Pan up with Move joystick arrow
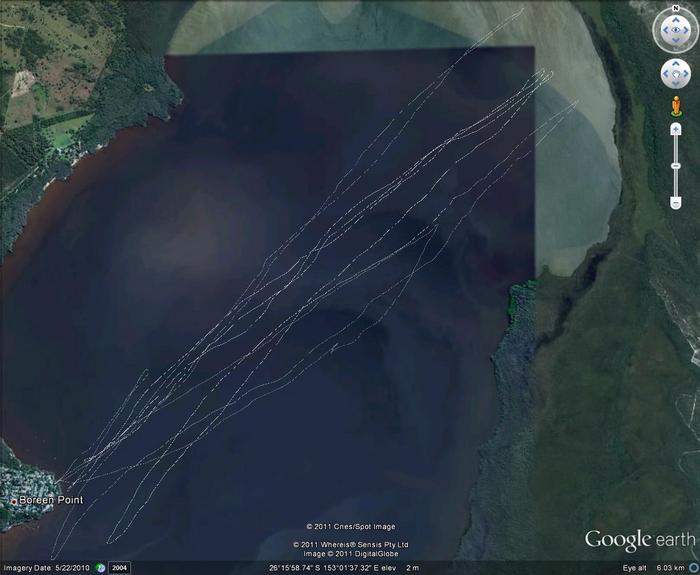Screen dimensions: 700x575 [x=675, y=63]
